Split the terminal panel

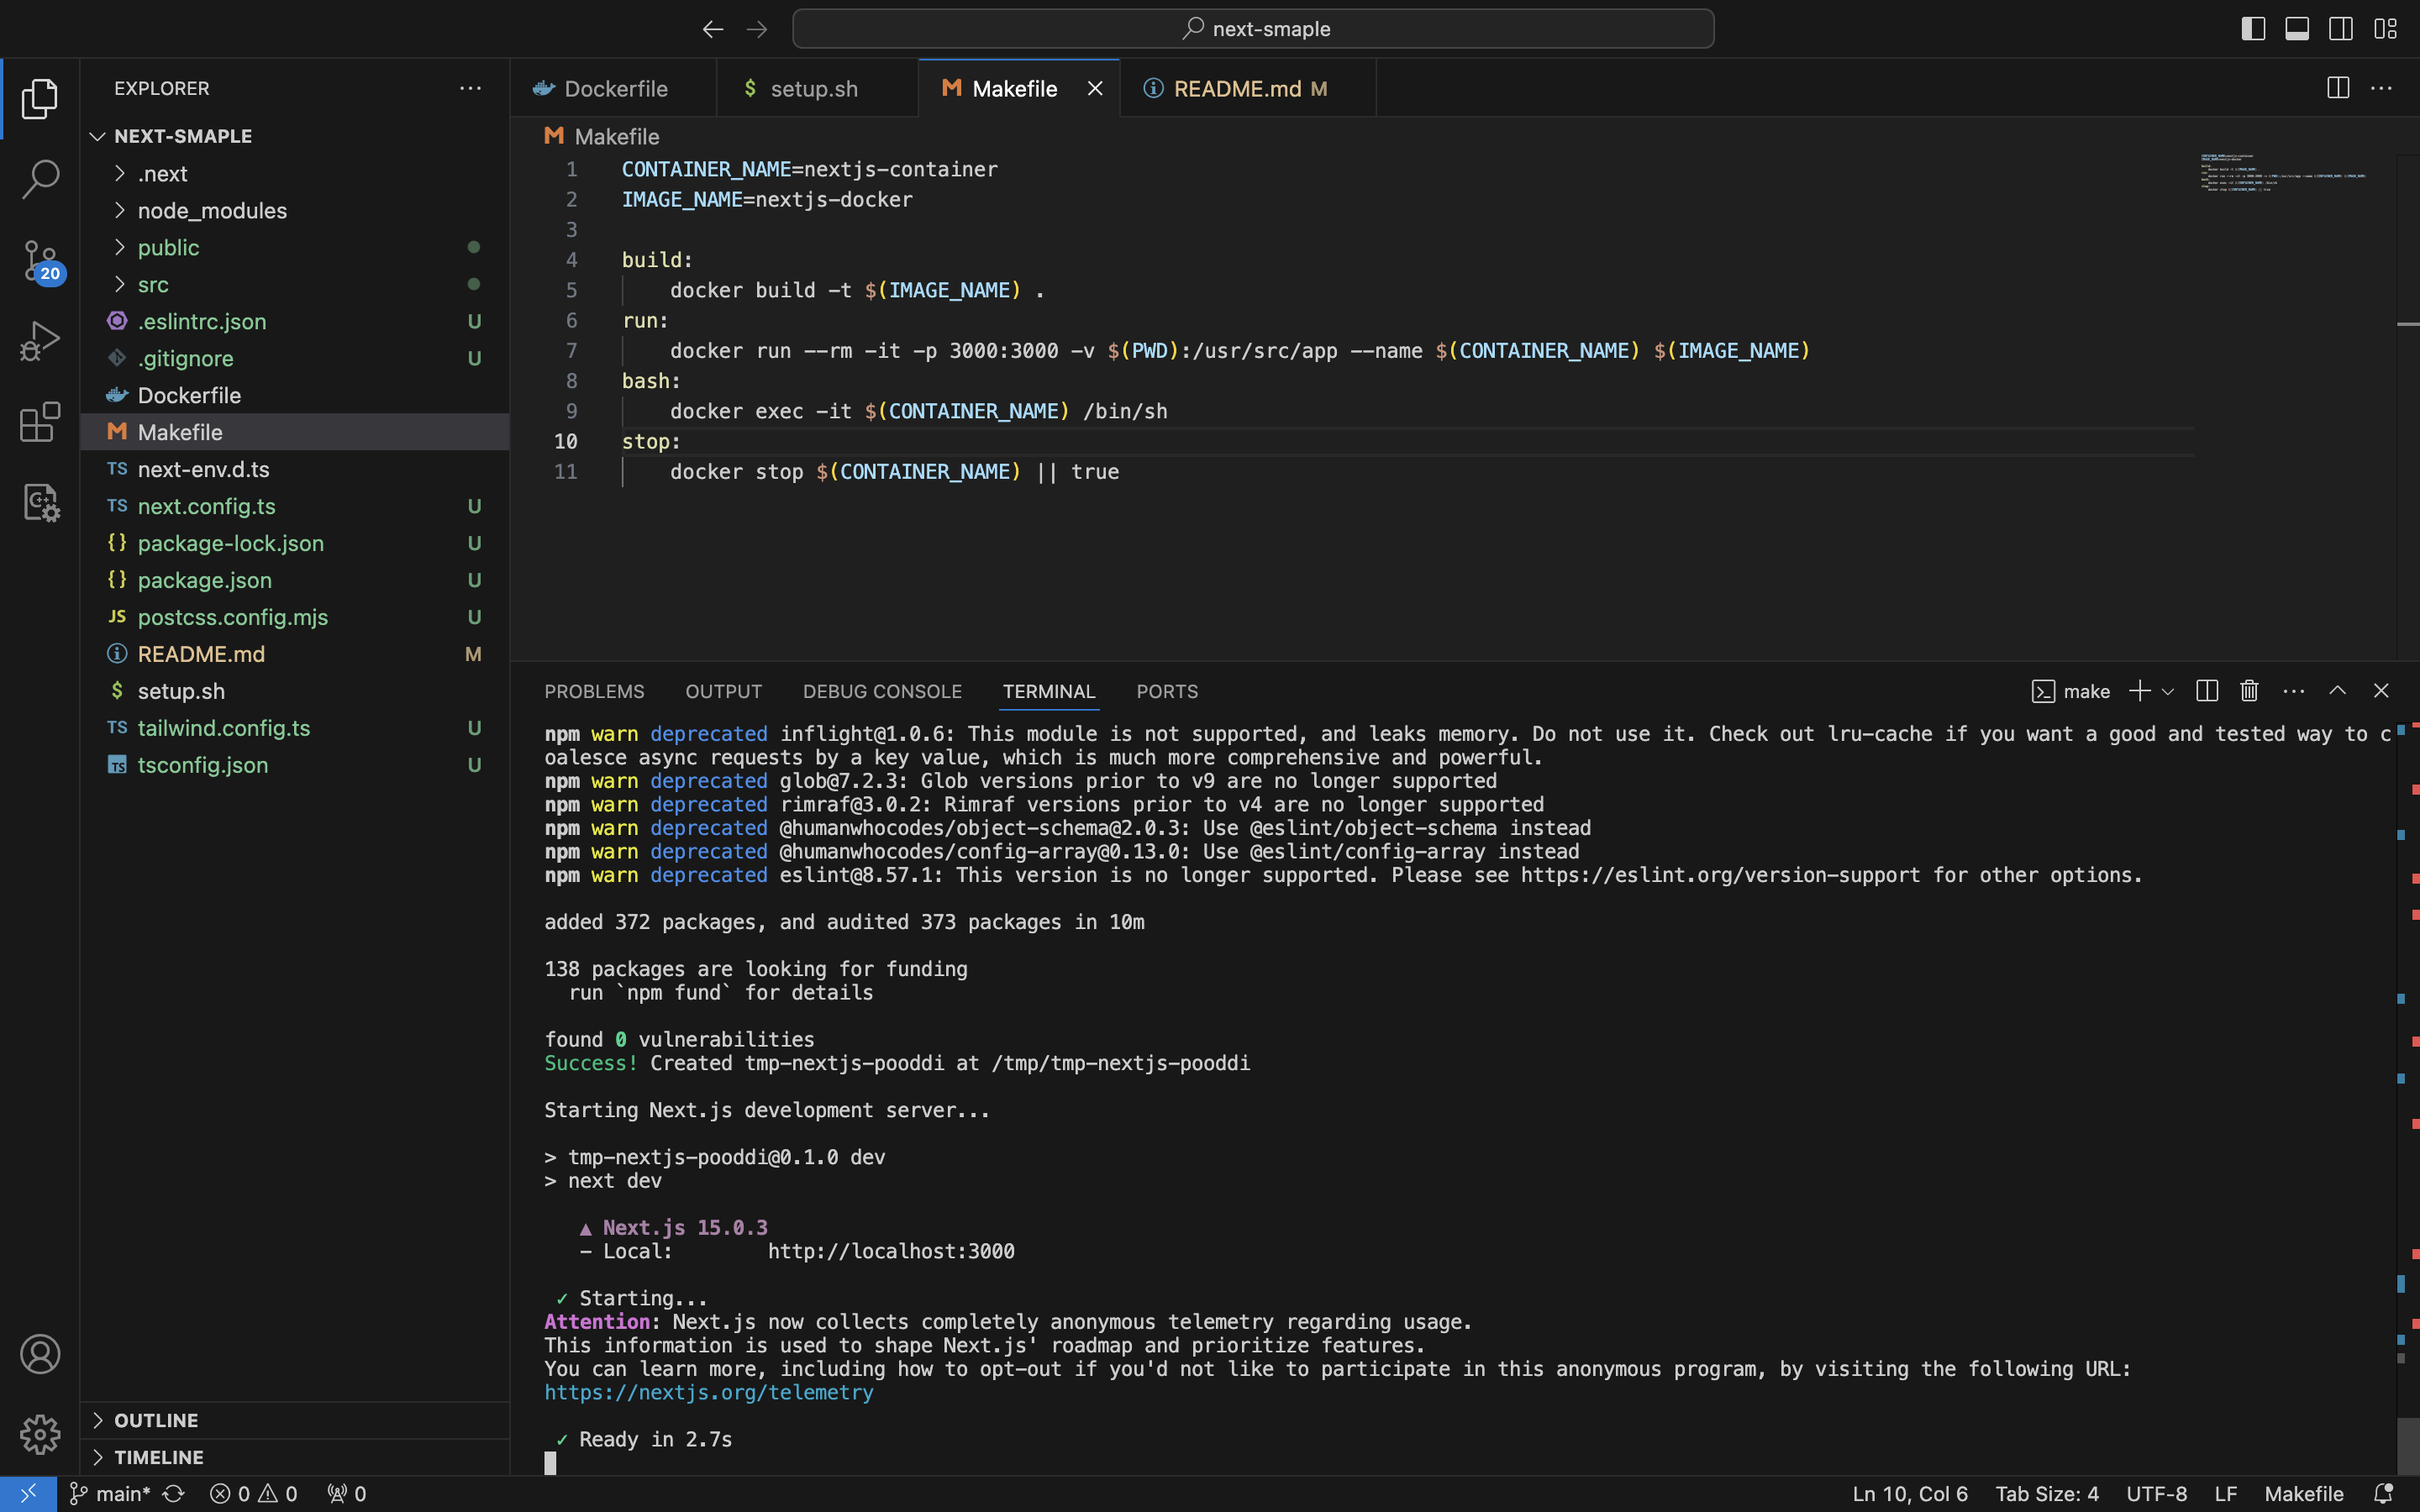click(2207, 691)
